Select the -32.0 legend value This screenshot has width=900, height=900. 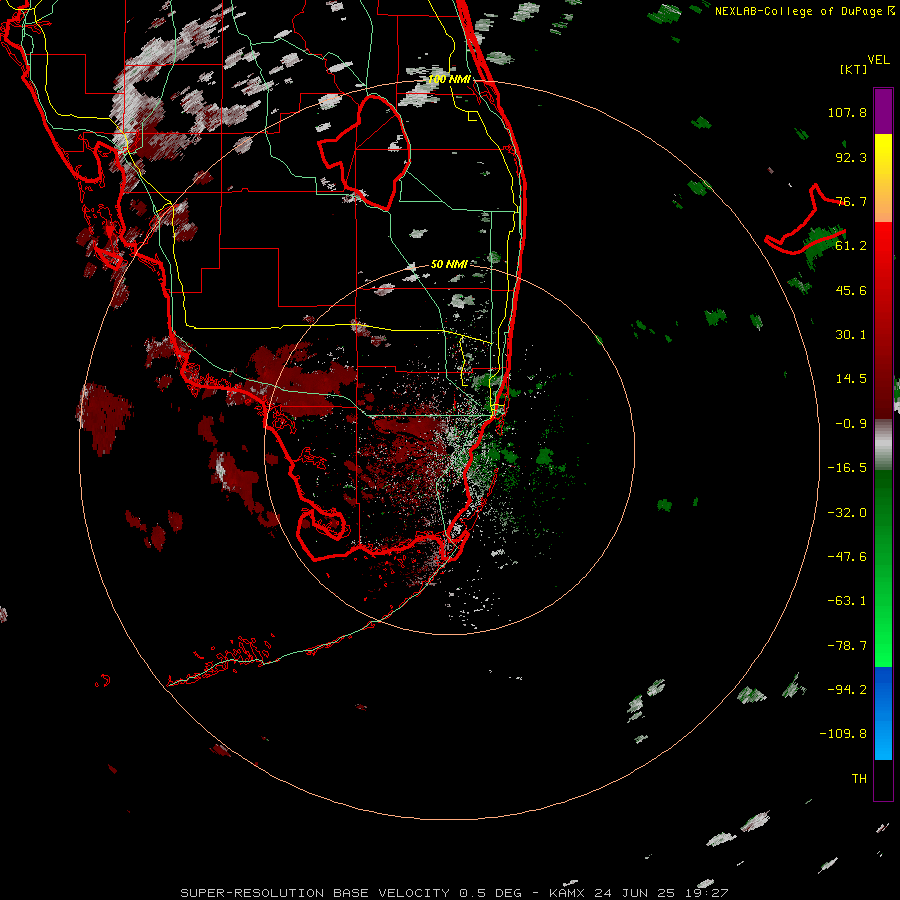pos(847,513)
